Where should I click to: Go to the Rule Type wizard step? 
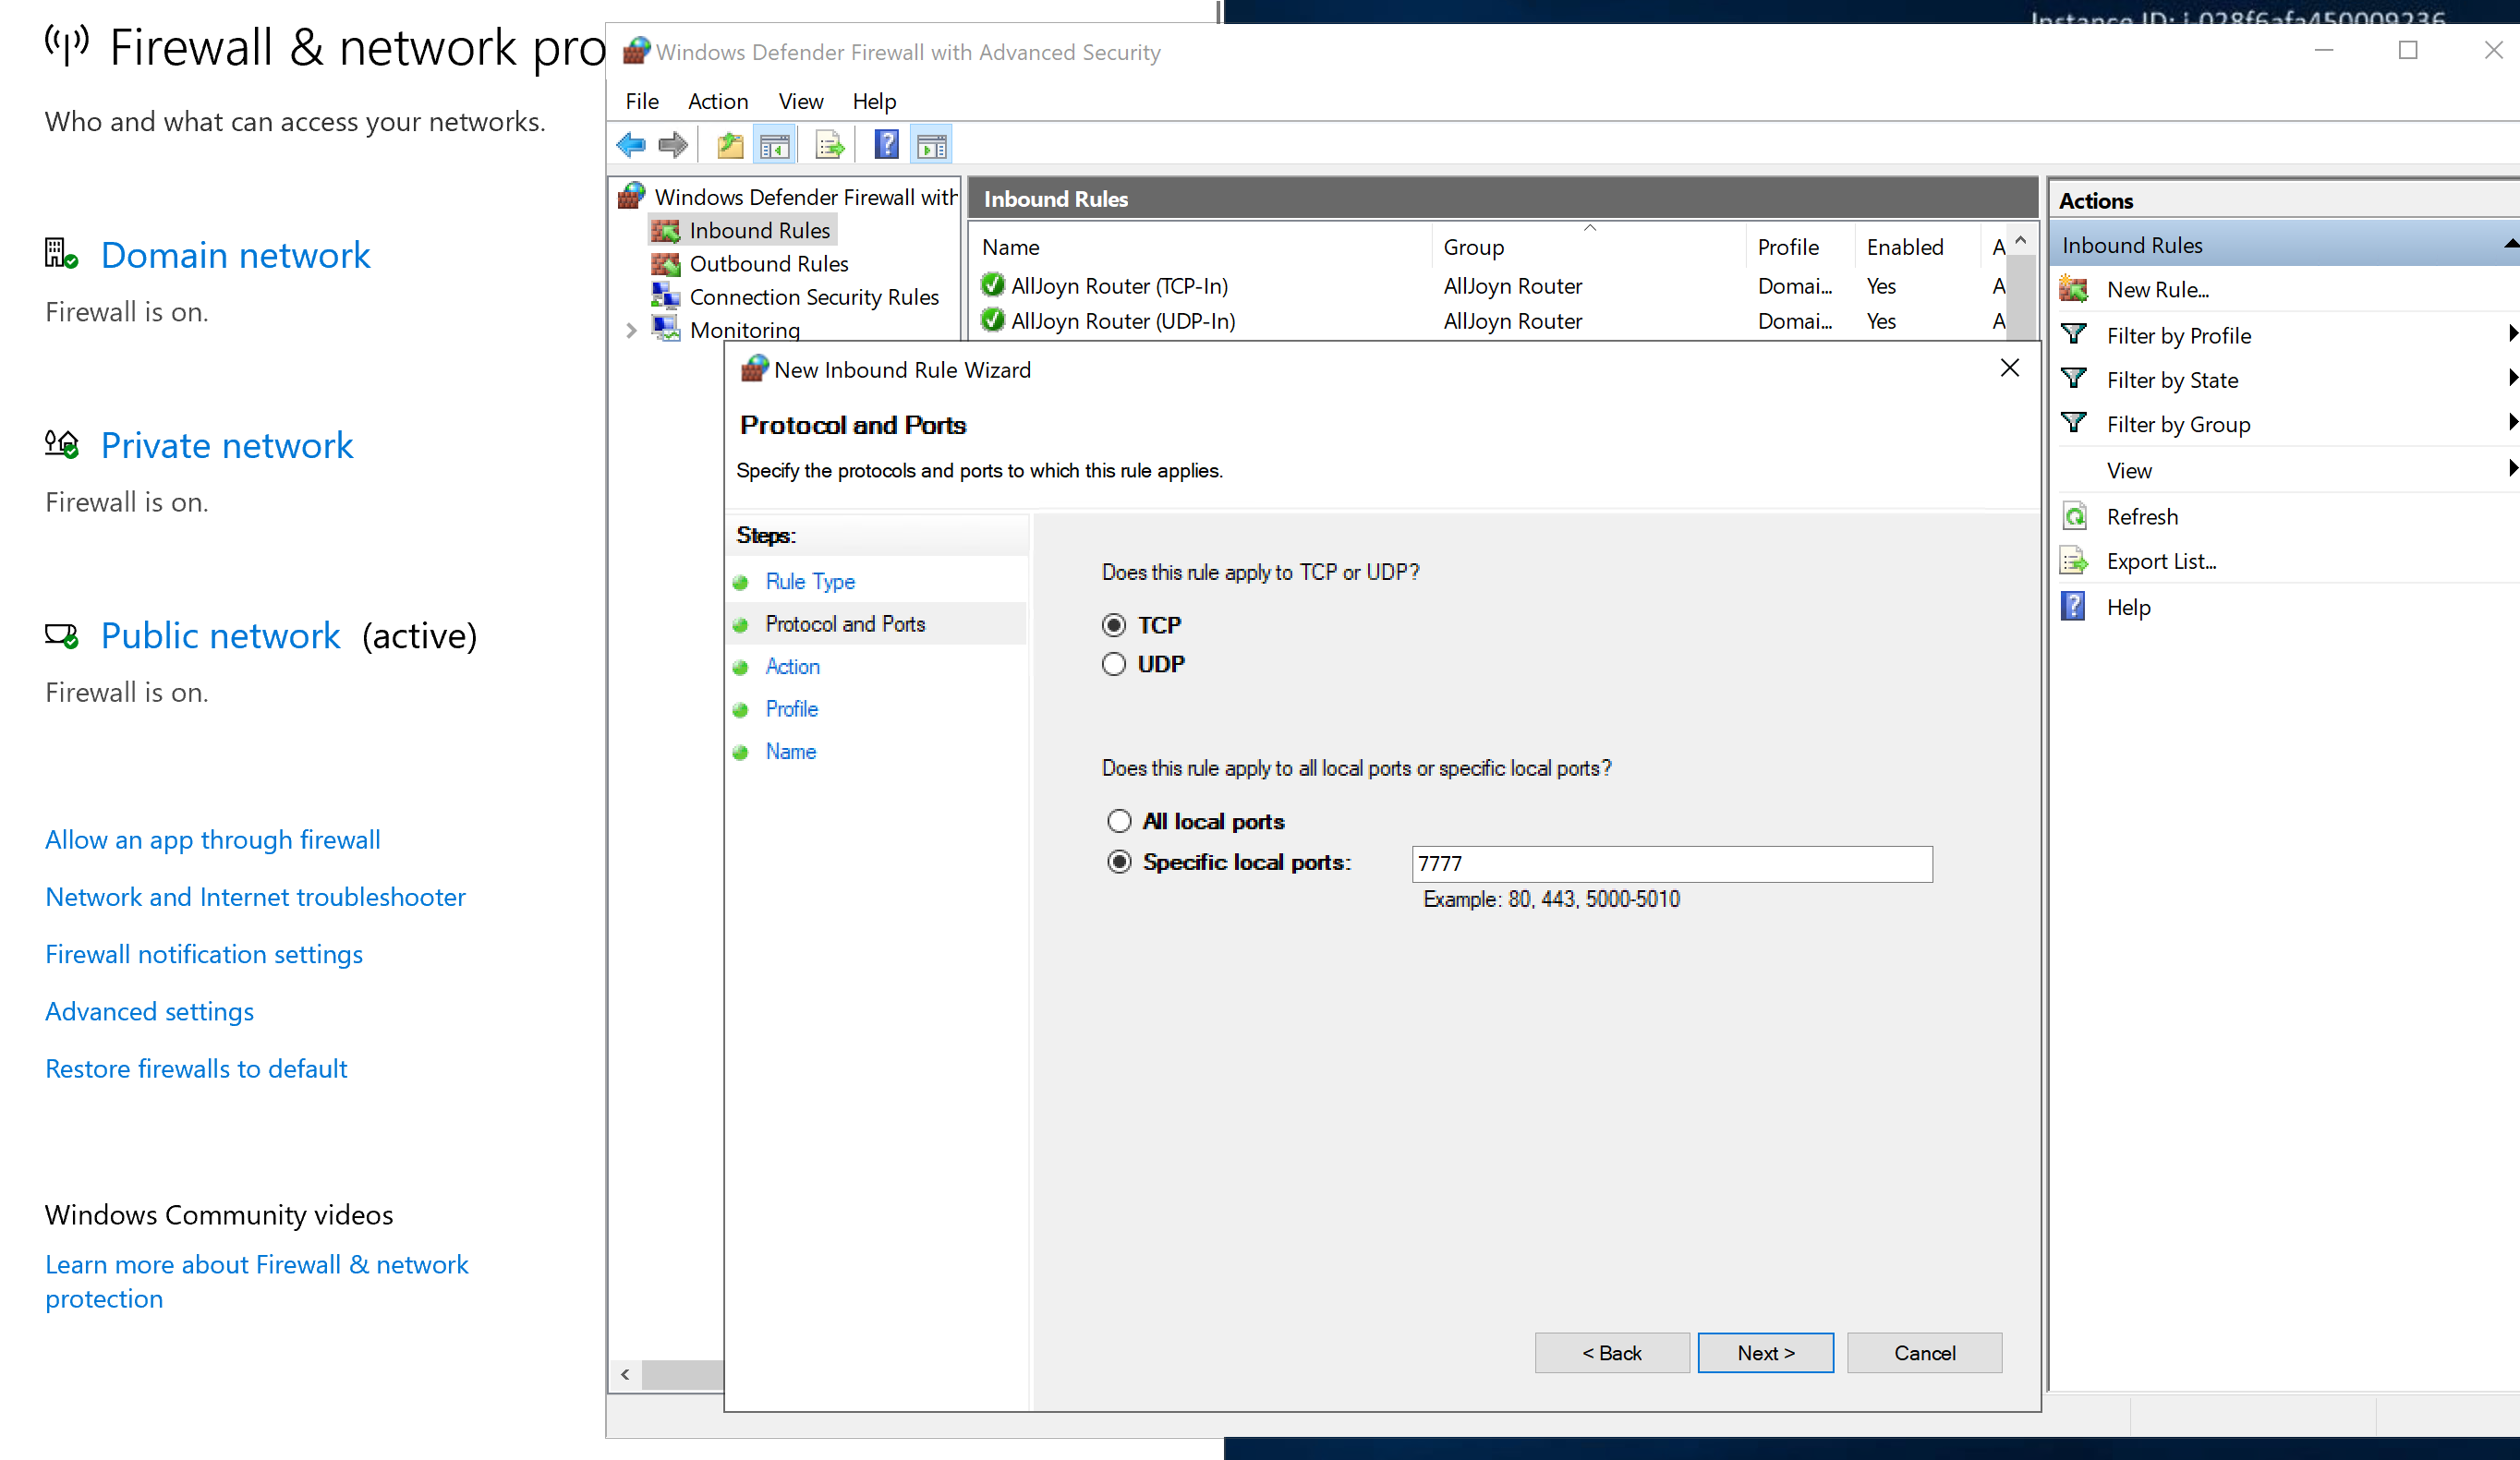coord(810,582)
